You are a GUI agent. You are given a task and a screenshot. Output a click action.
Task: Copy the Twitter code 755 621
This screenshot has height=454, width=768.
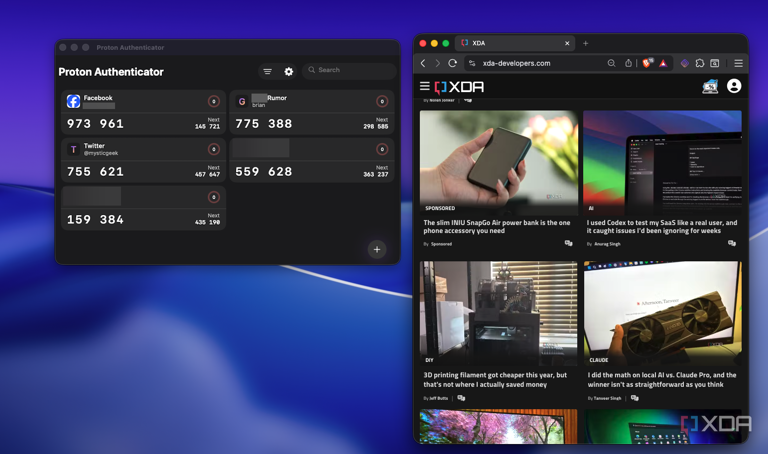pos(96,172)
